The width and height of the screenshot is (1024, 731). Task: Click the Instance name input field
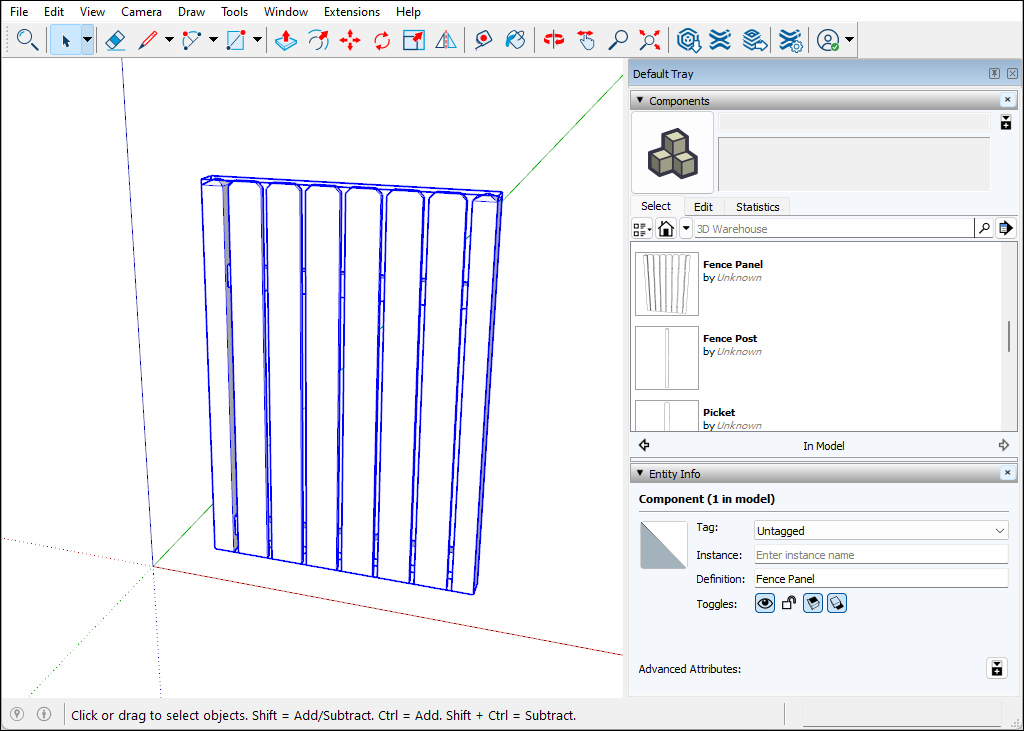(x=881, y=555)
